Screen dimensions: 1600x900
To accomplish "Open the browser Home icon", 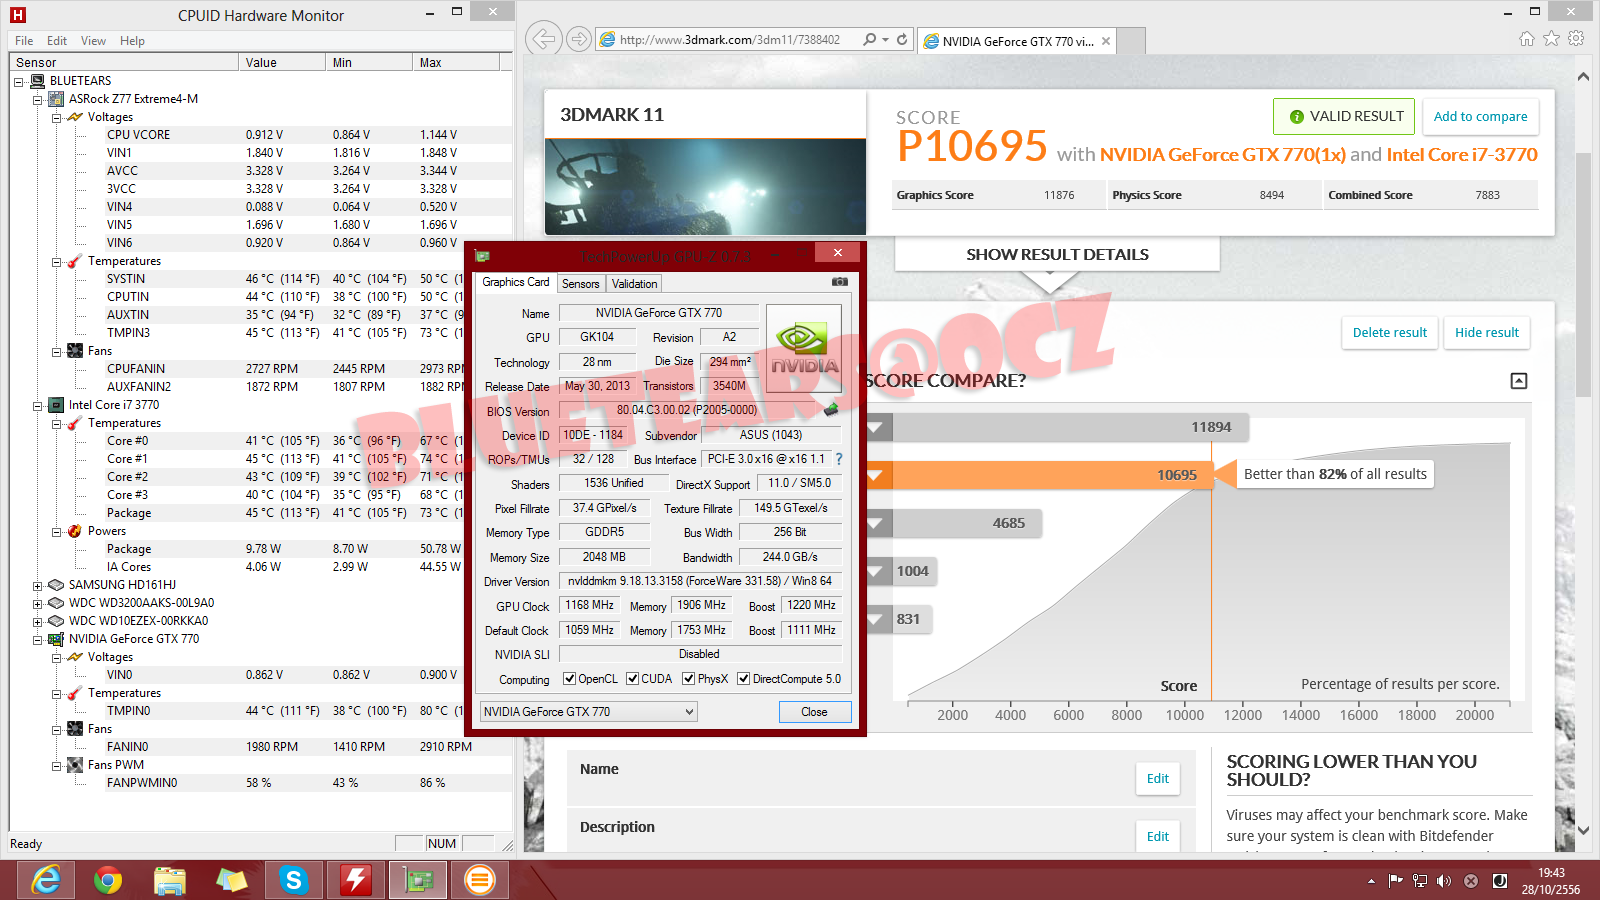I will pos(1527,38).
